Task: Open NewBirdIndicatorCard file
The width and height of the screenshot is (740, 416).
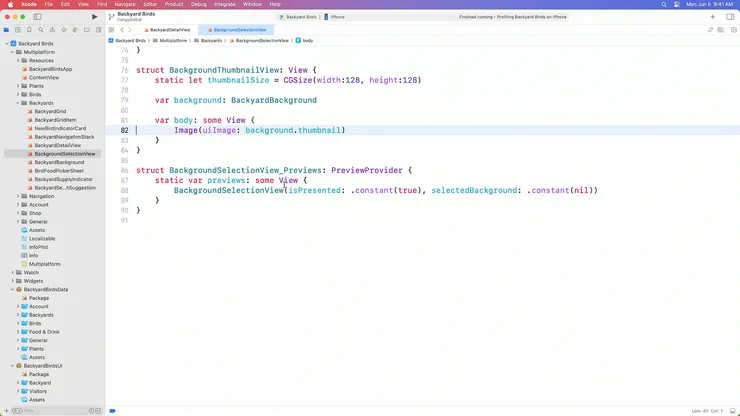Action: [x=60, y=128]
